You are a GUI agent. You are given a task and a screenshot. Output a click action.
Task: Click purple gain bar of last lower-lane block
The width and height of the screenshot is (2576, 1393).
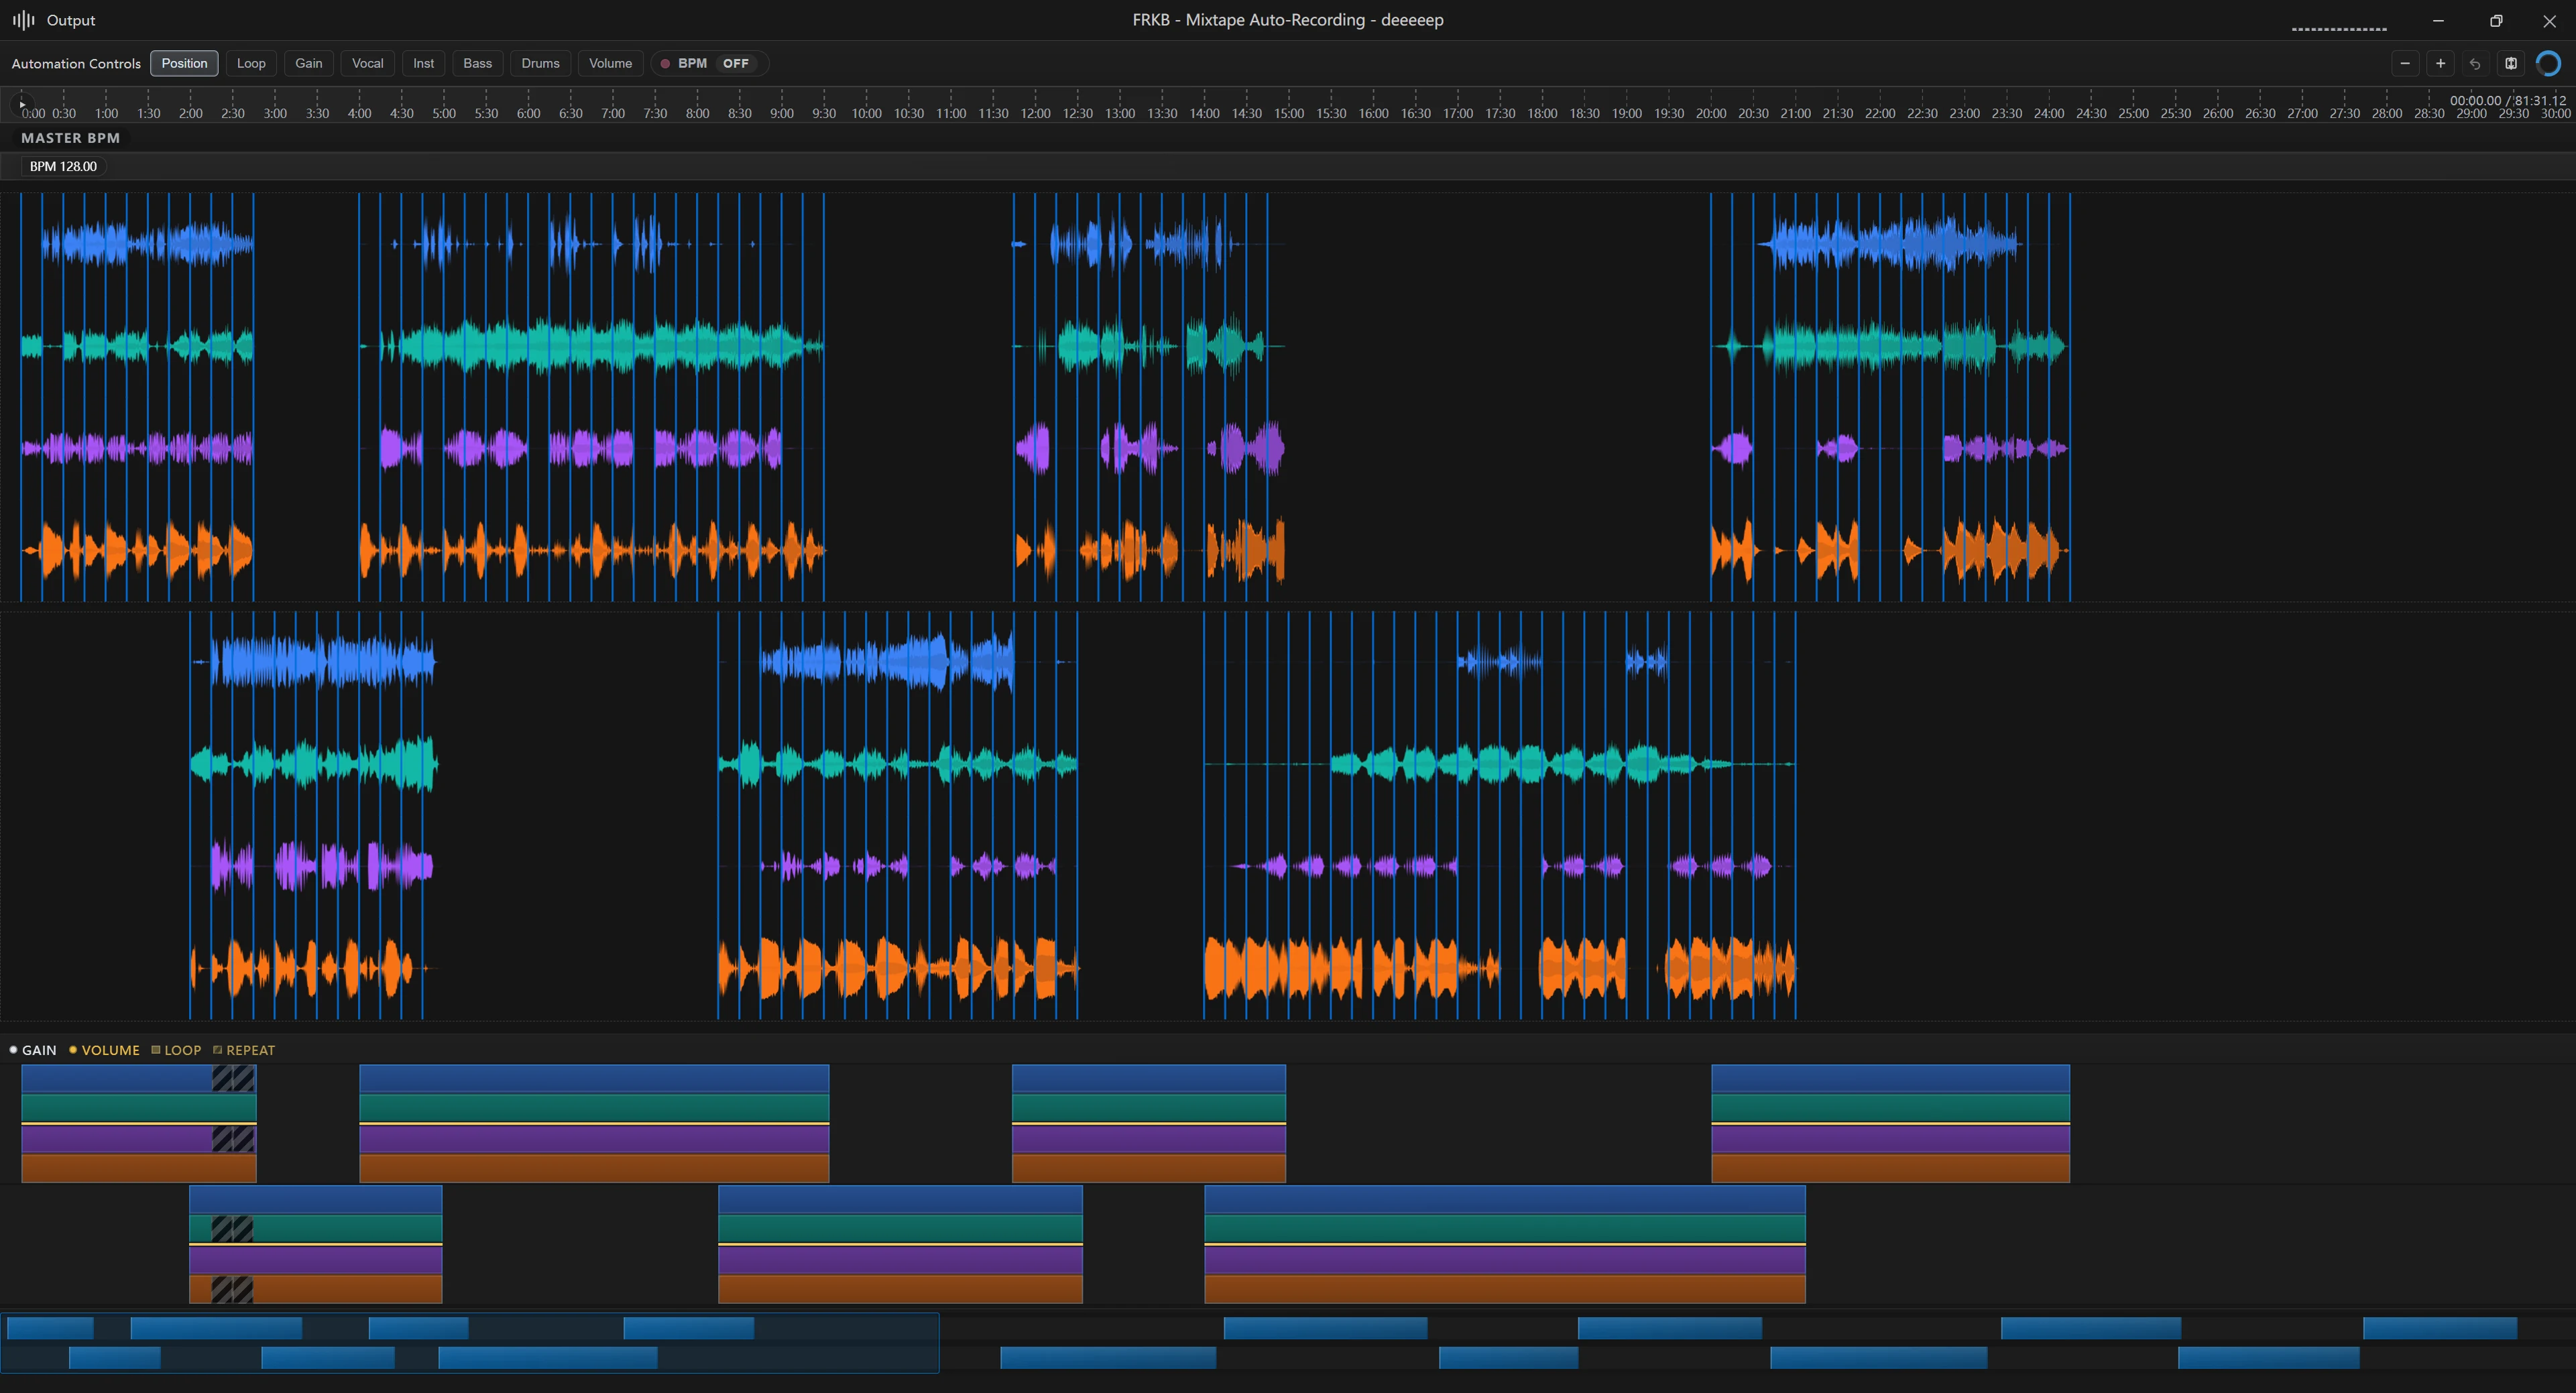coord(1505,1260)
